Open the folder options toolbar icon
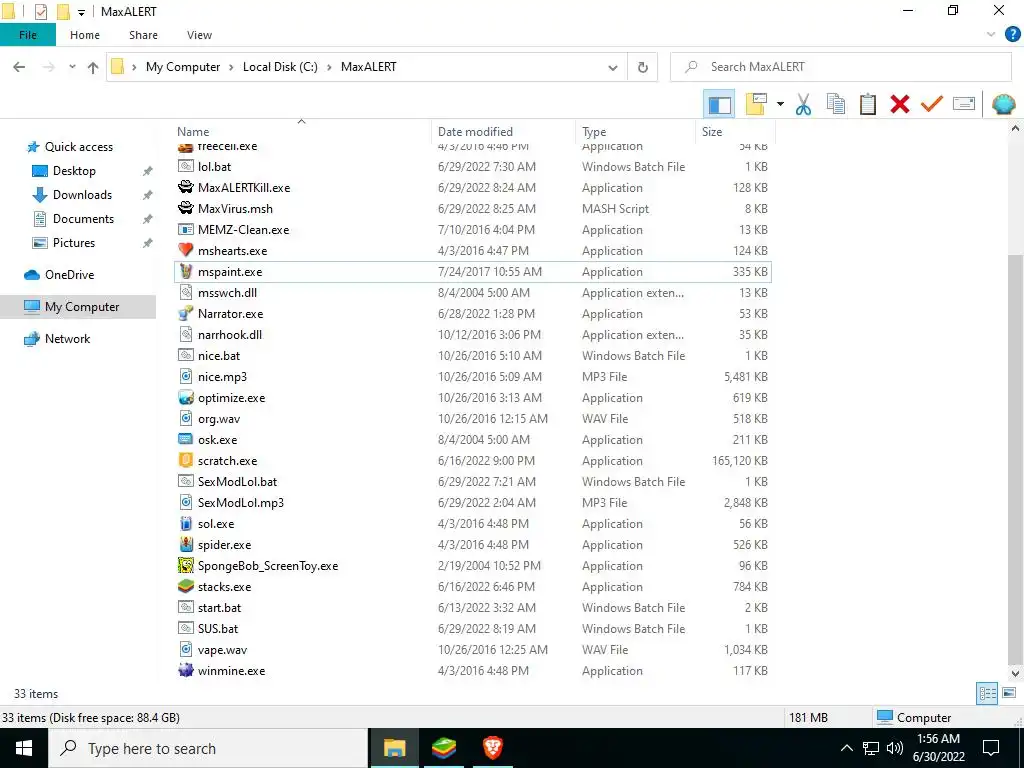 (x=756, y=104)
